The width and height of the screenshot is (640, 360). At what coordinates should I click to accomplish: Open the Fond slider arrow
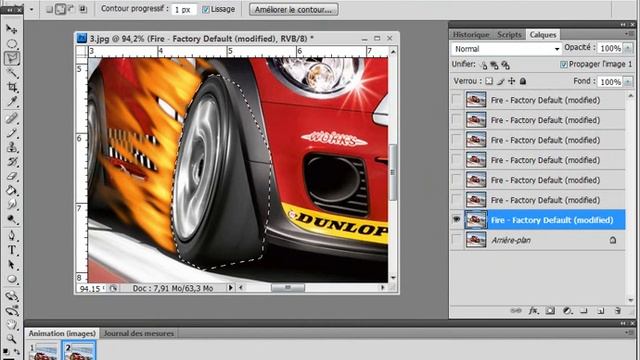628,82
